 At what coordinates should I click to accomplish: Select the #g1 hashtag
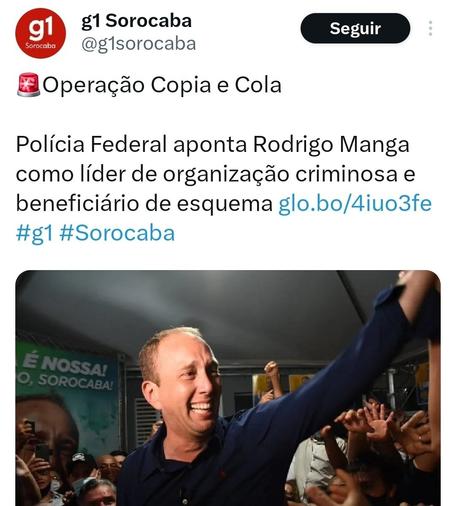pyautogui.click(x=35, y=233)
